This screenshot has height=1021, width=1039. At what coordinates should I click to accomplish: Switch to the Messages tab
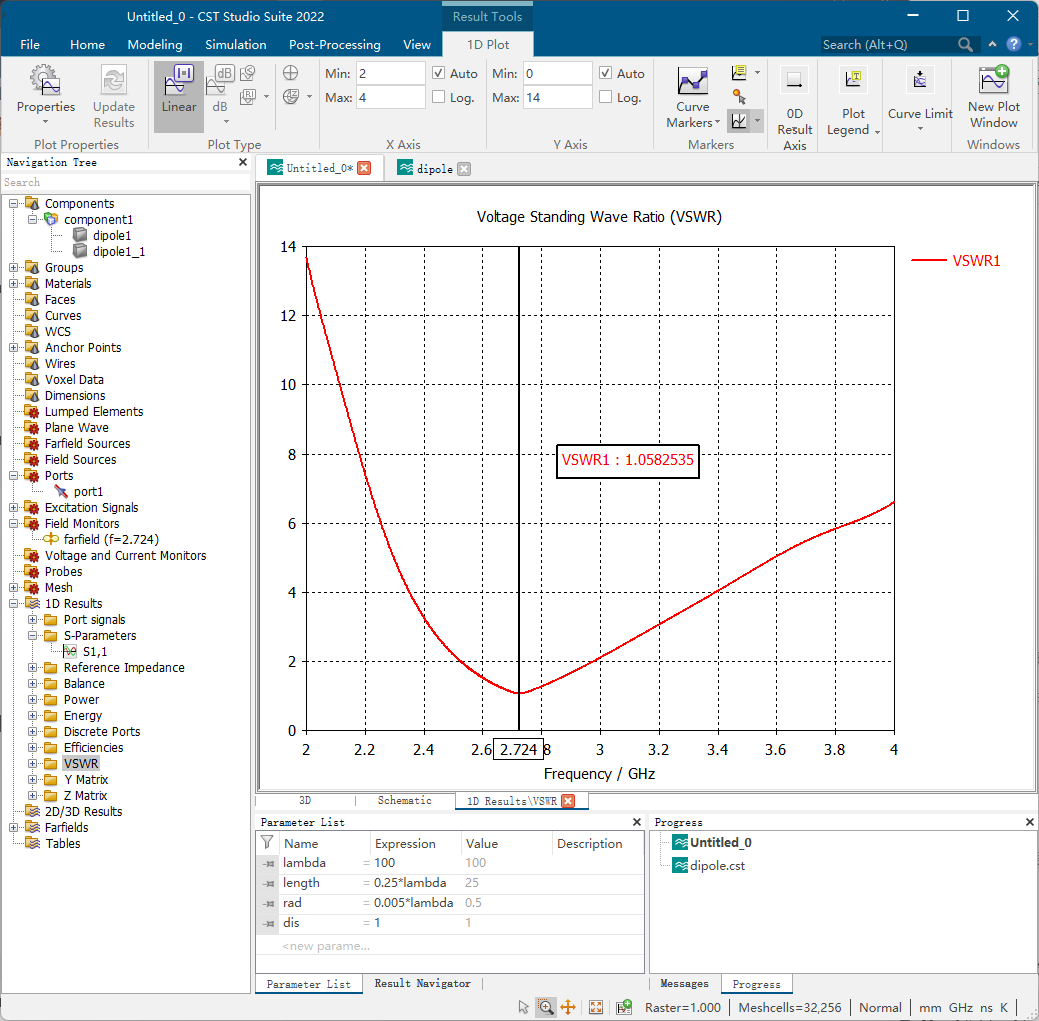tap(684, 983)
